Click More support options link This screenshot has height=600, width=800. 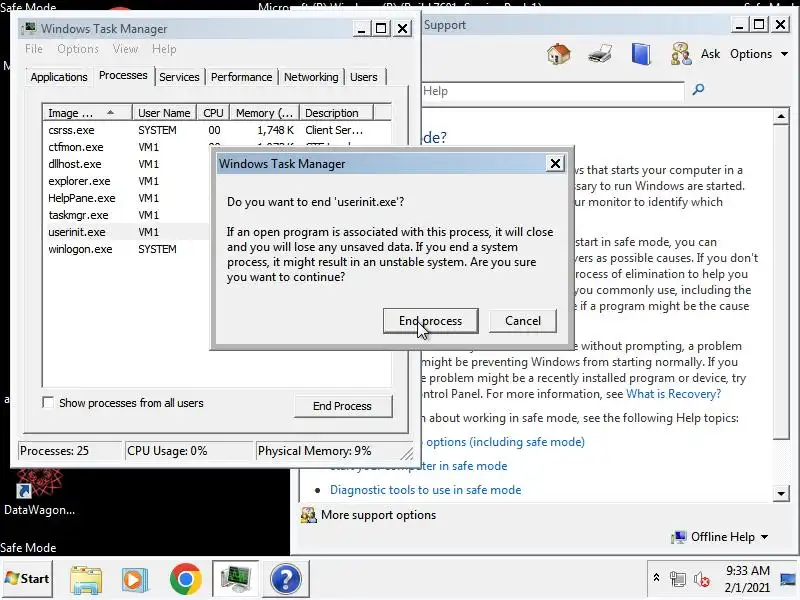pos(378,515)
